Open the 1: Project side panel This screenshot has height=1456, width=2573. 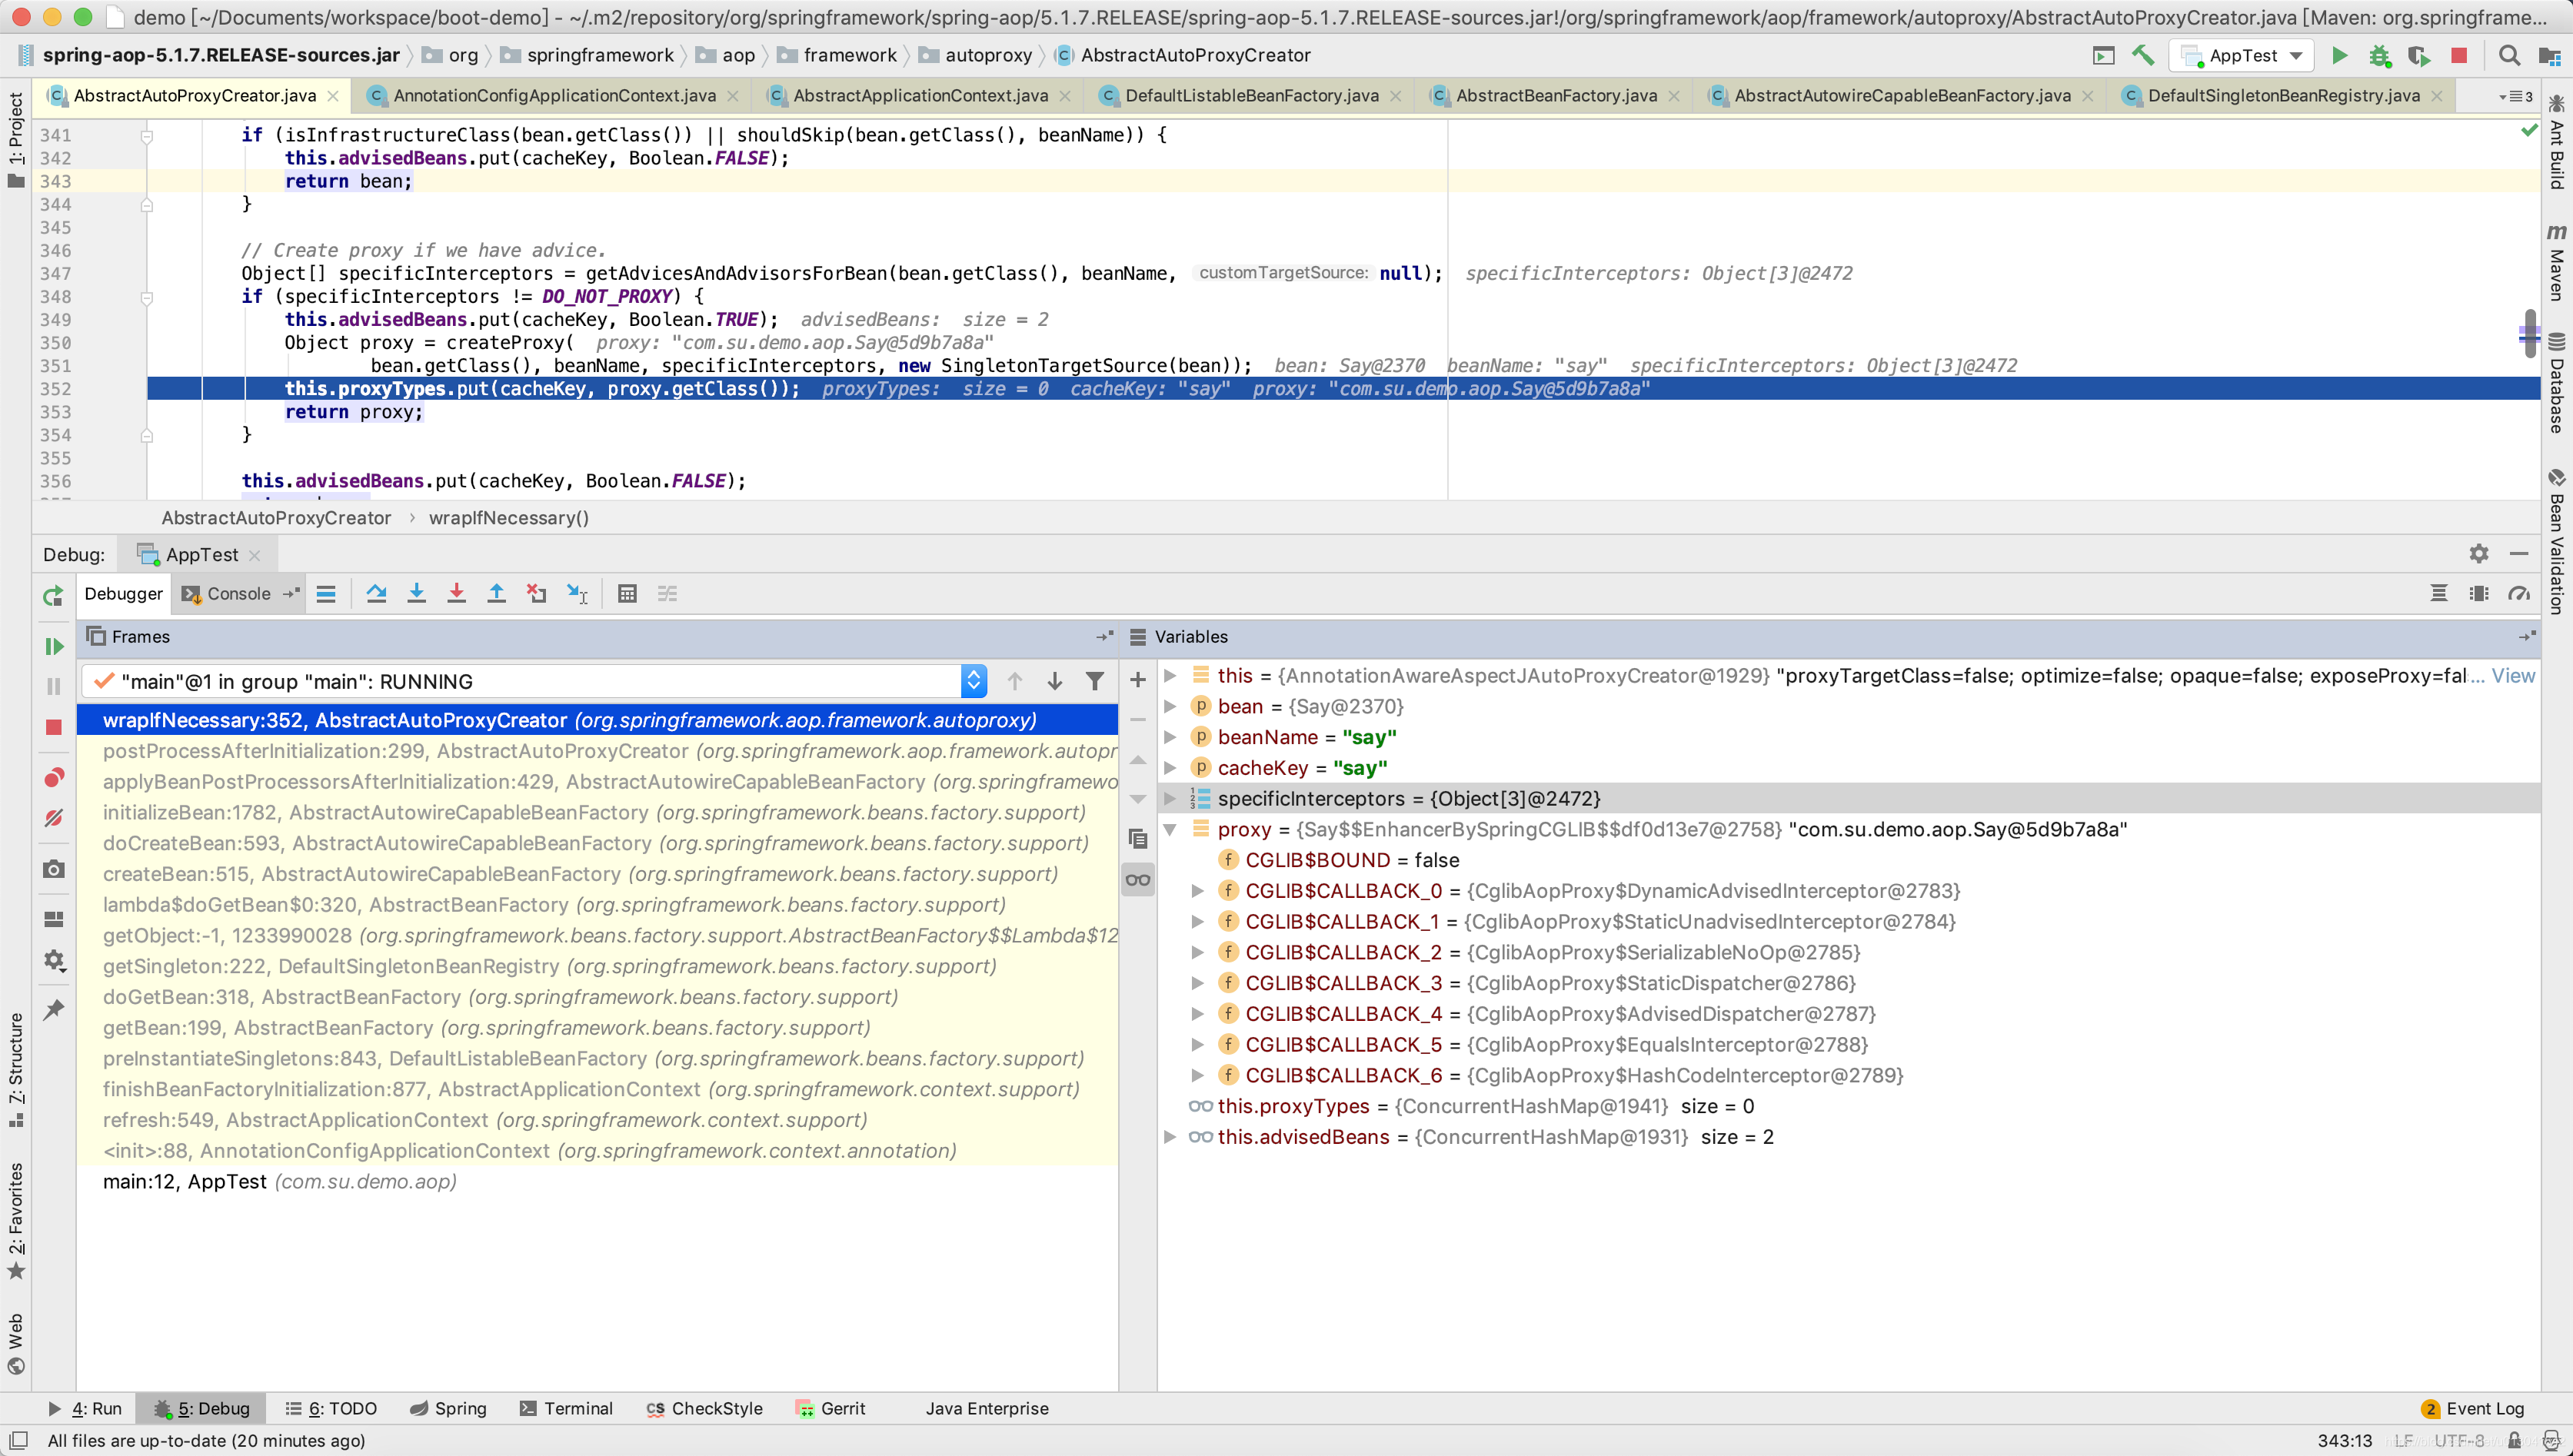16,140
